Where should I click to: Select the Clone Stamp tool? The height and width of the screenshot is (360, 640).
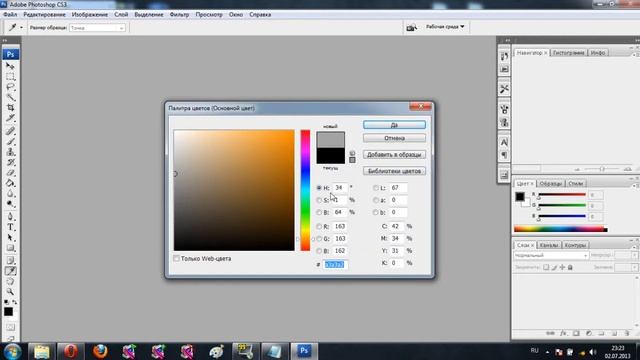[x=10, y=152]
